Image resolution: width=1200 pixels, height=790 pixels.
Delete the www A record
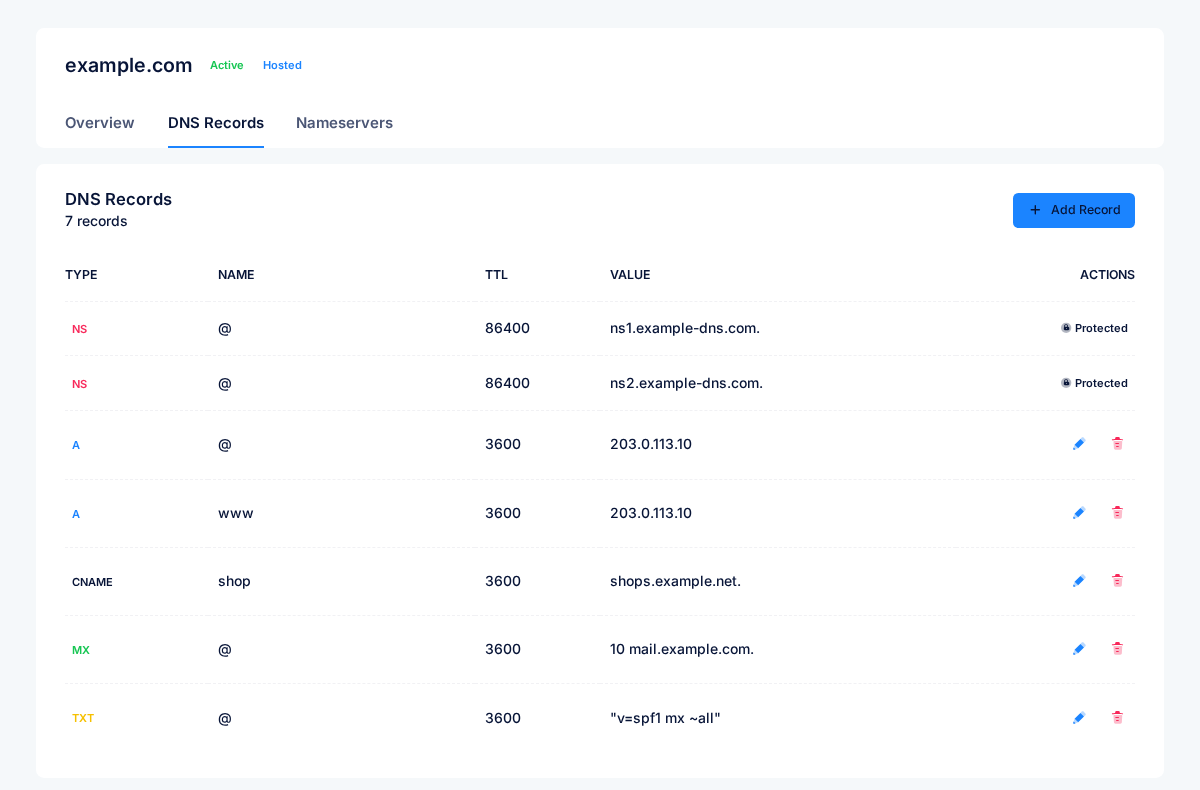pyautogui.click(x=1117, y=513)
